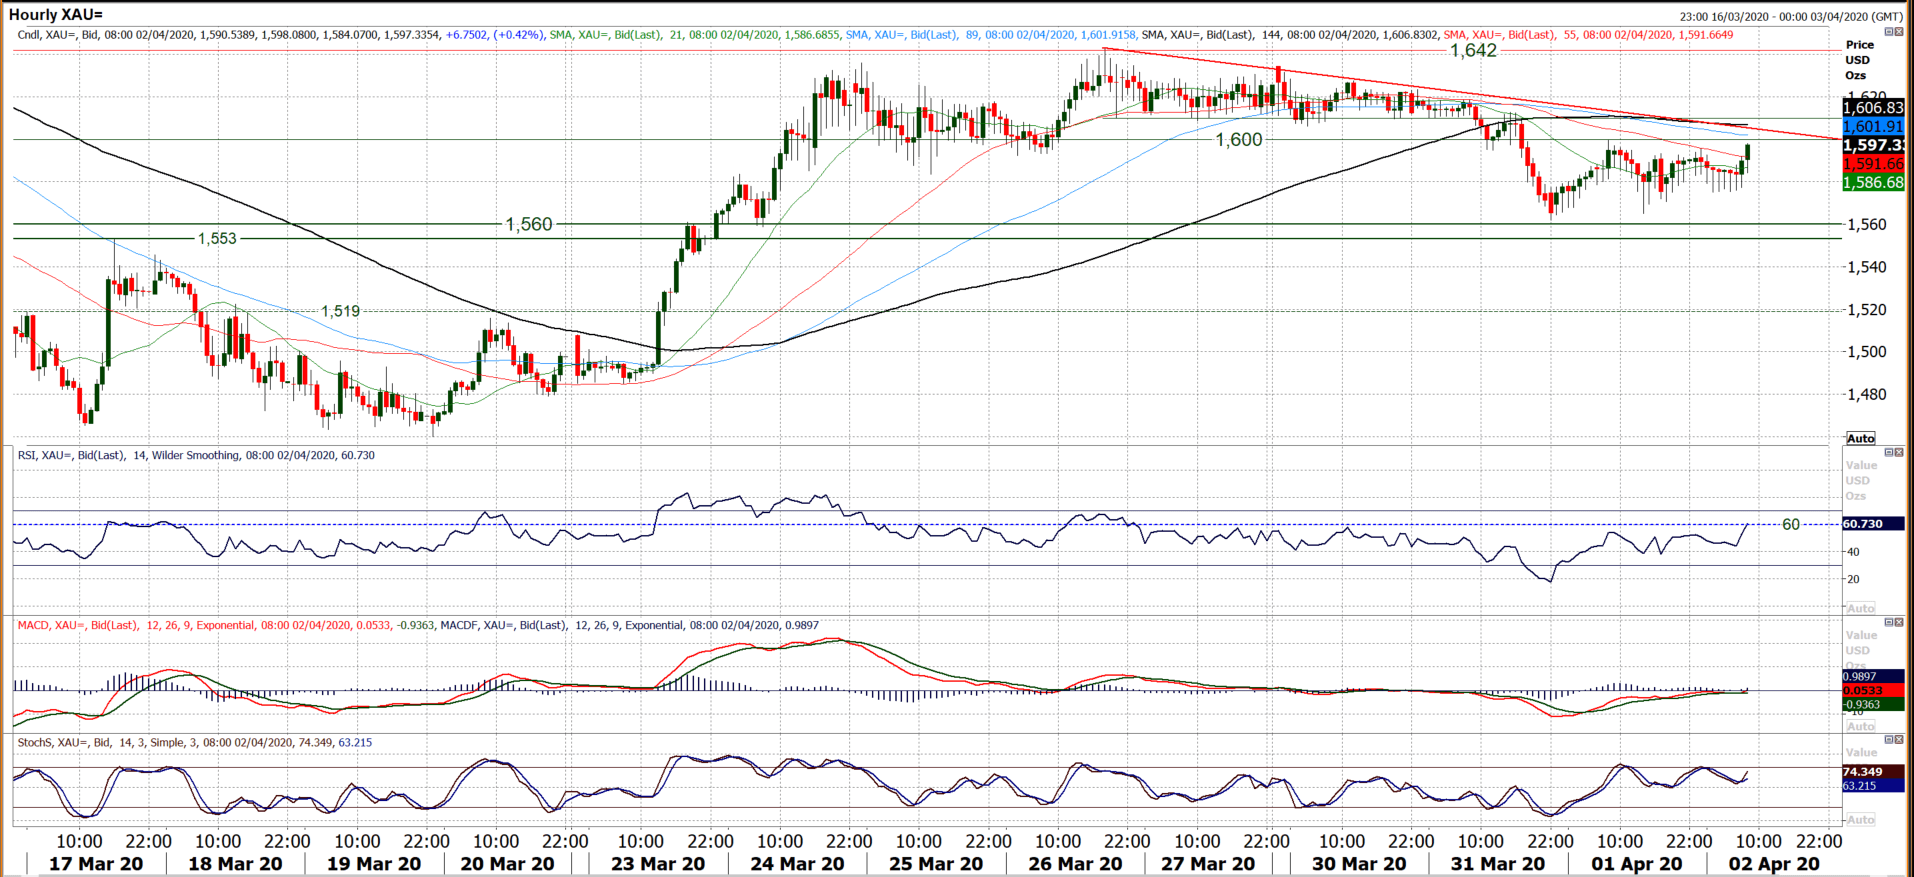The height and width of the screenshot is (877, 1914).
Task: Select the RSI 60 level label
Action: [x=1791, y=525]
